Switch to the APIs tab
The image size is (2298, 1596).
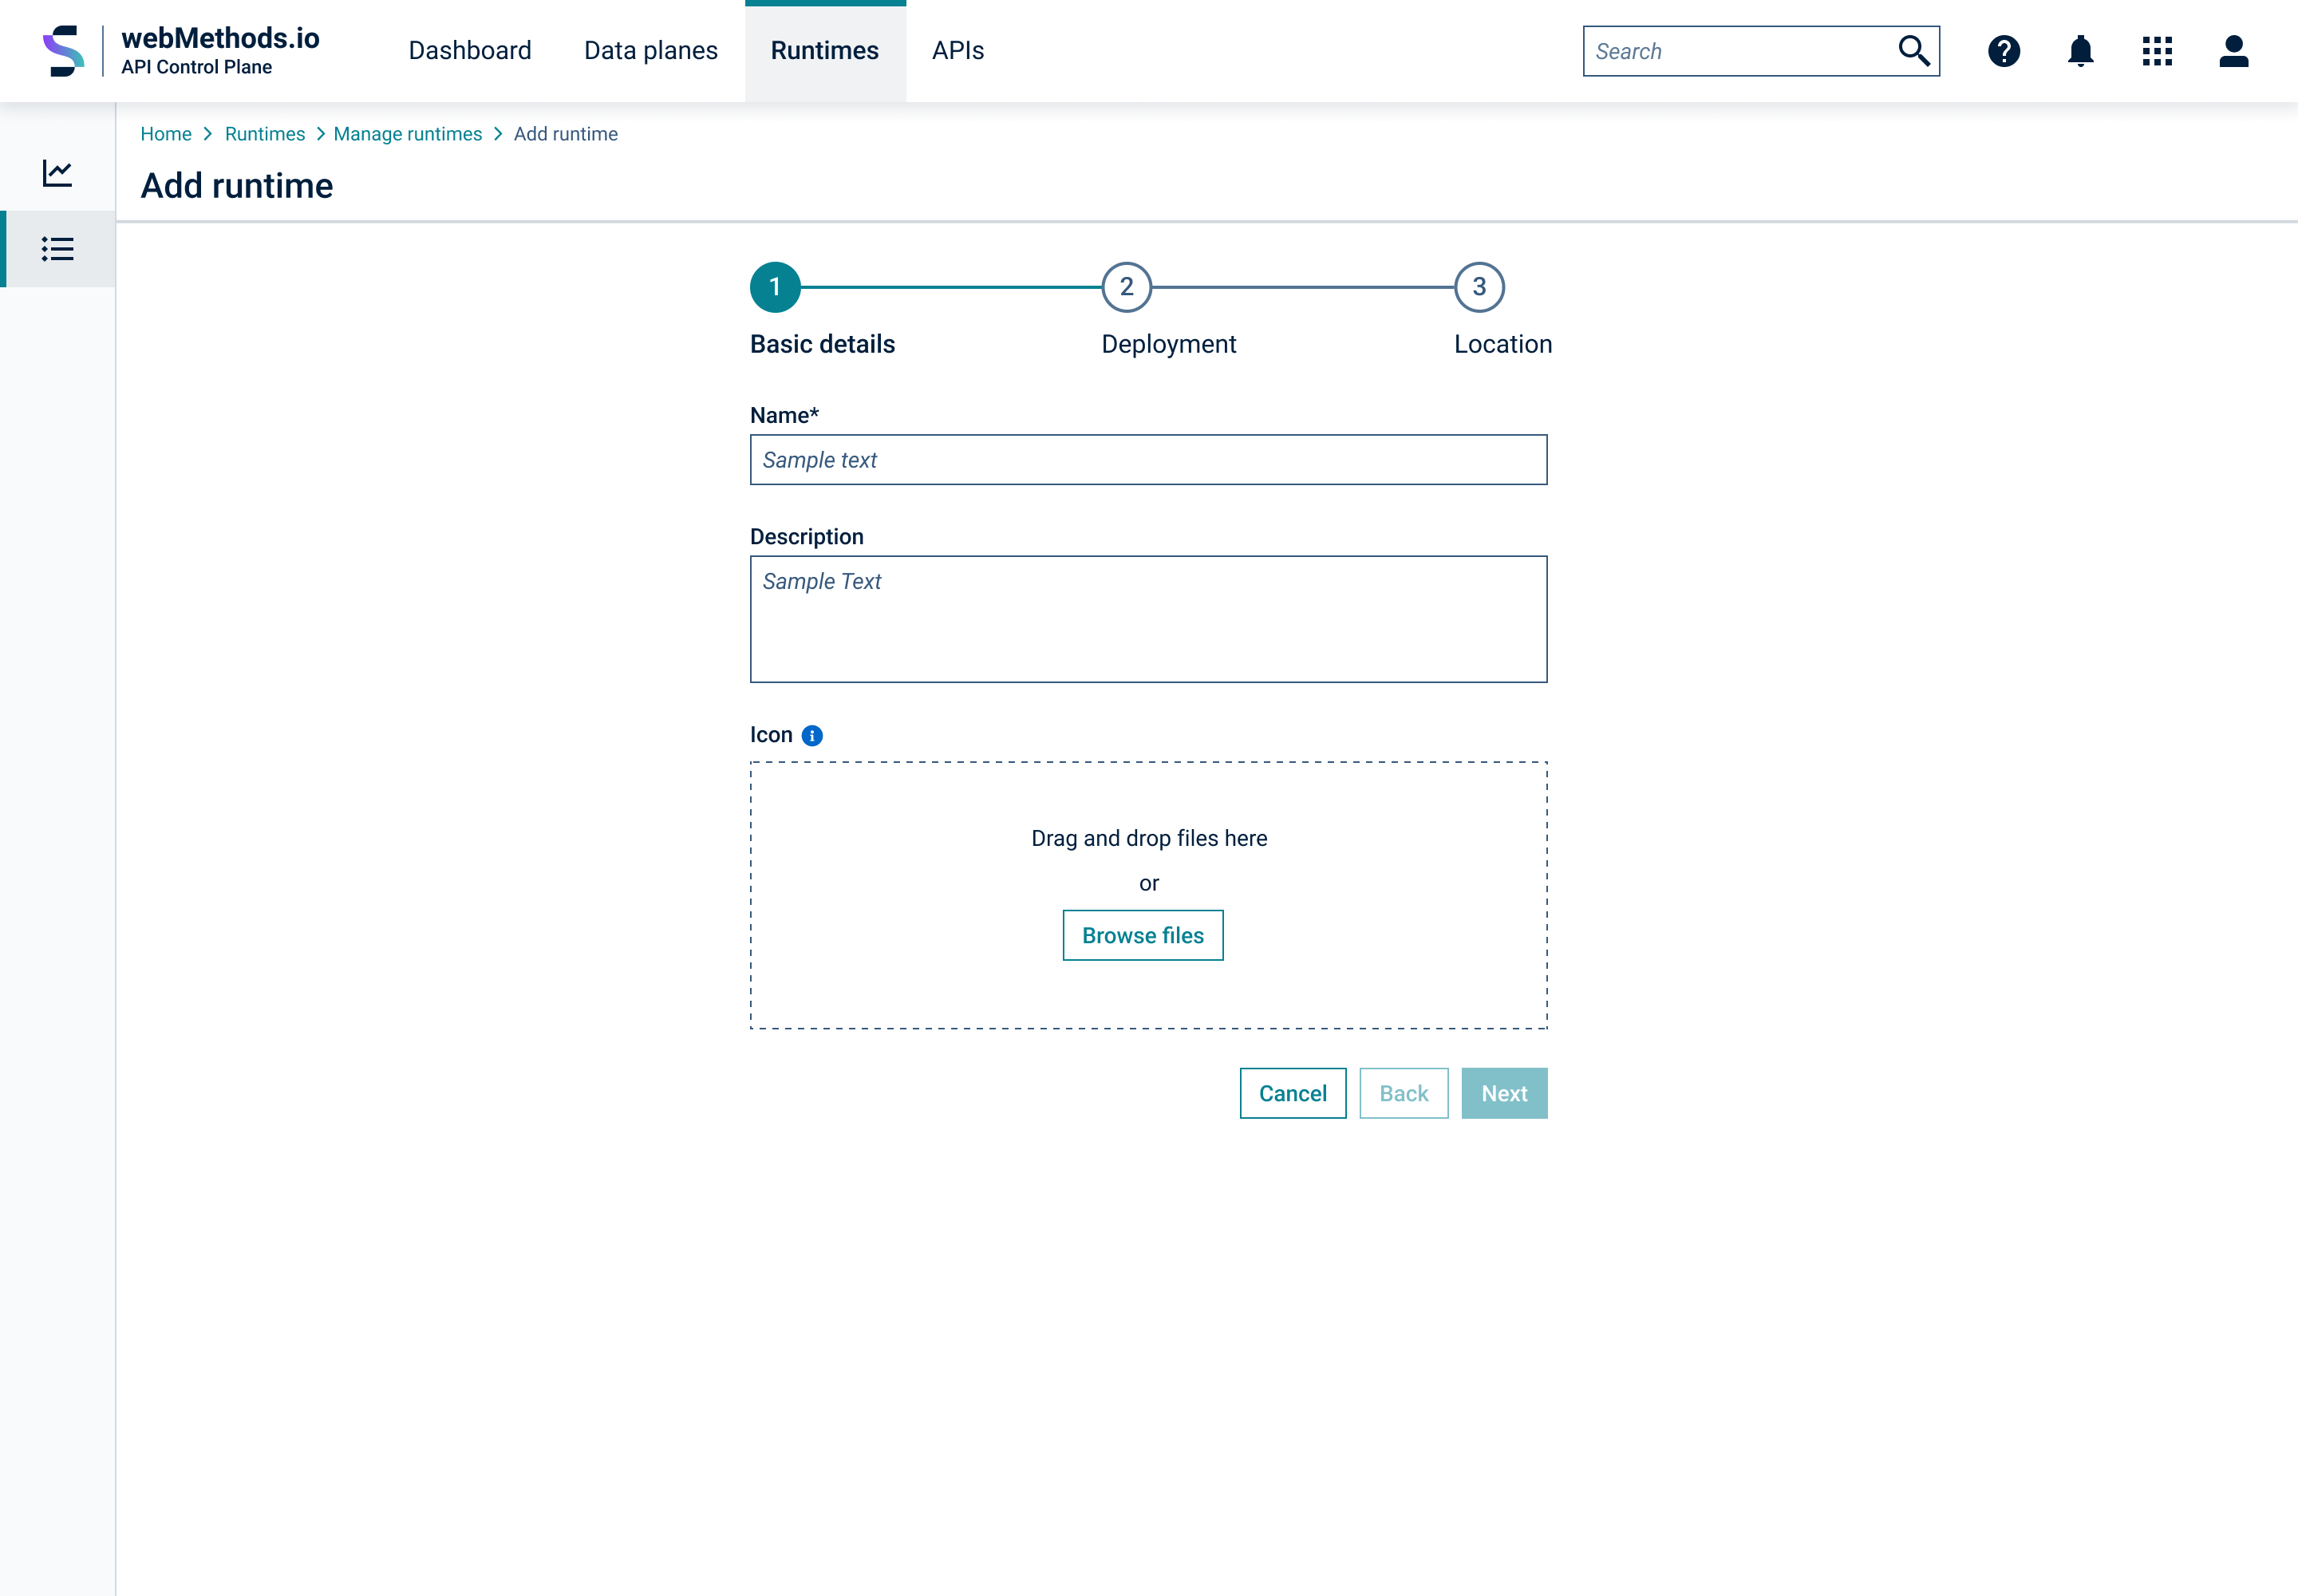click(958, 51)
